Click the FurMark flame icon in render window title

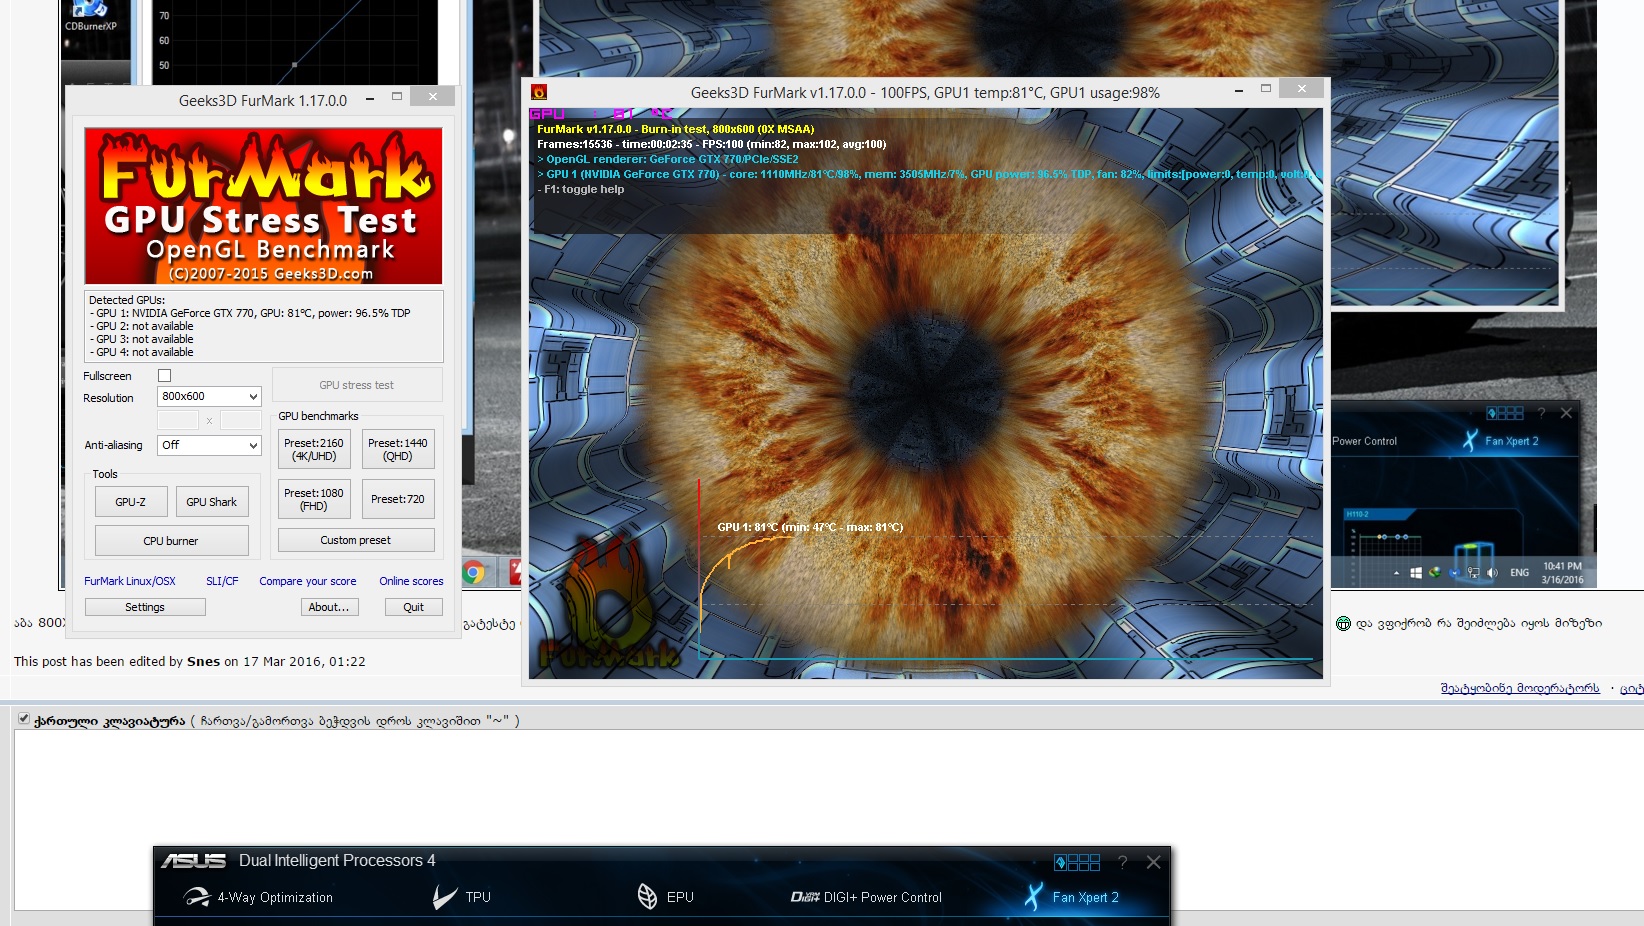539,92
